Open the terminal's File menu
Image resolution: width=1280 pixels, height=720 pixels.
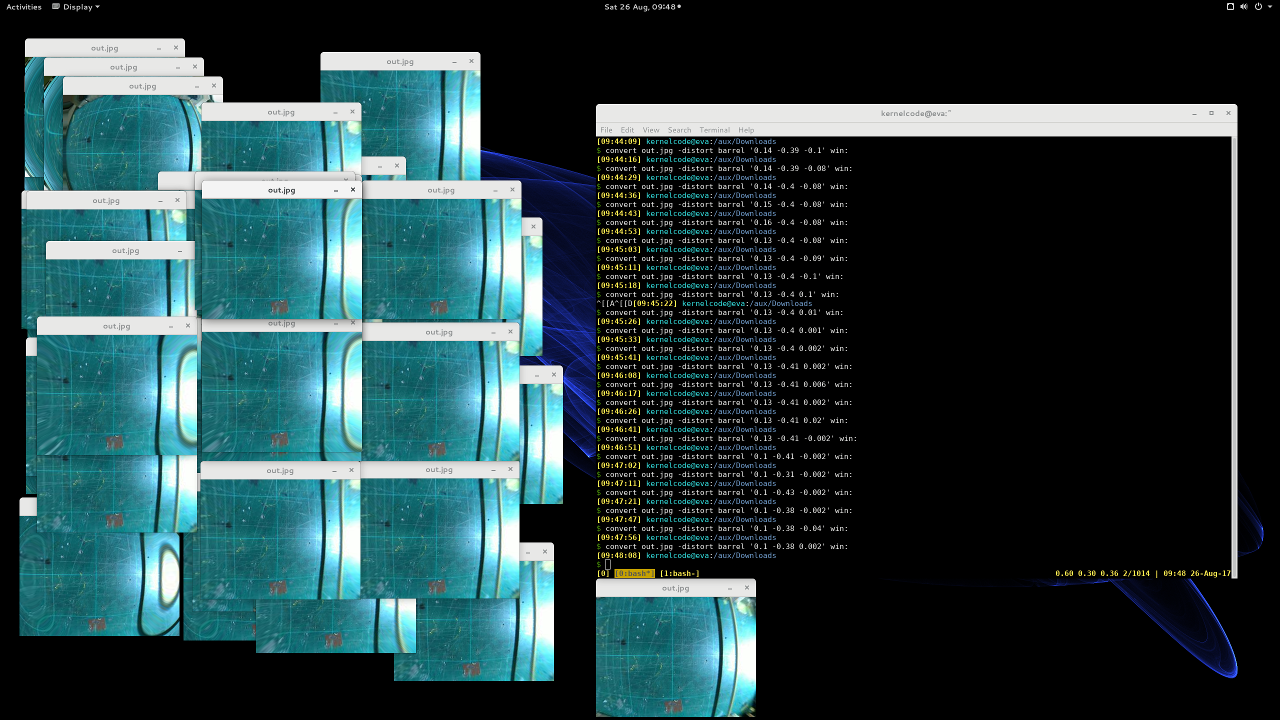(x=606, y=130)
